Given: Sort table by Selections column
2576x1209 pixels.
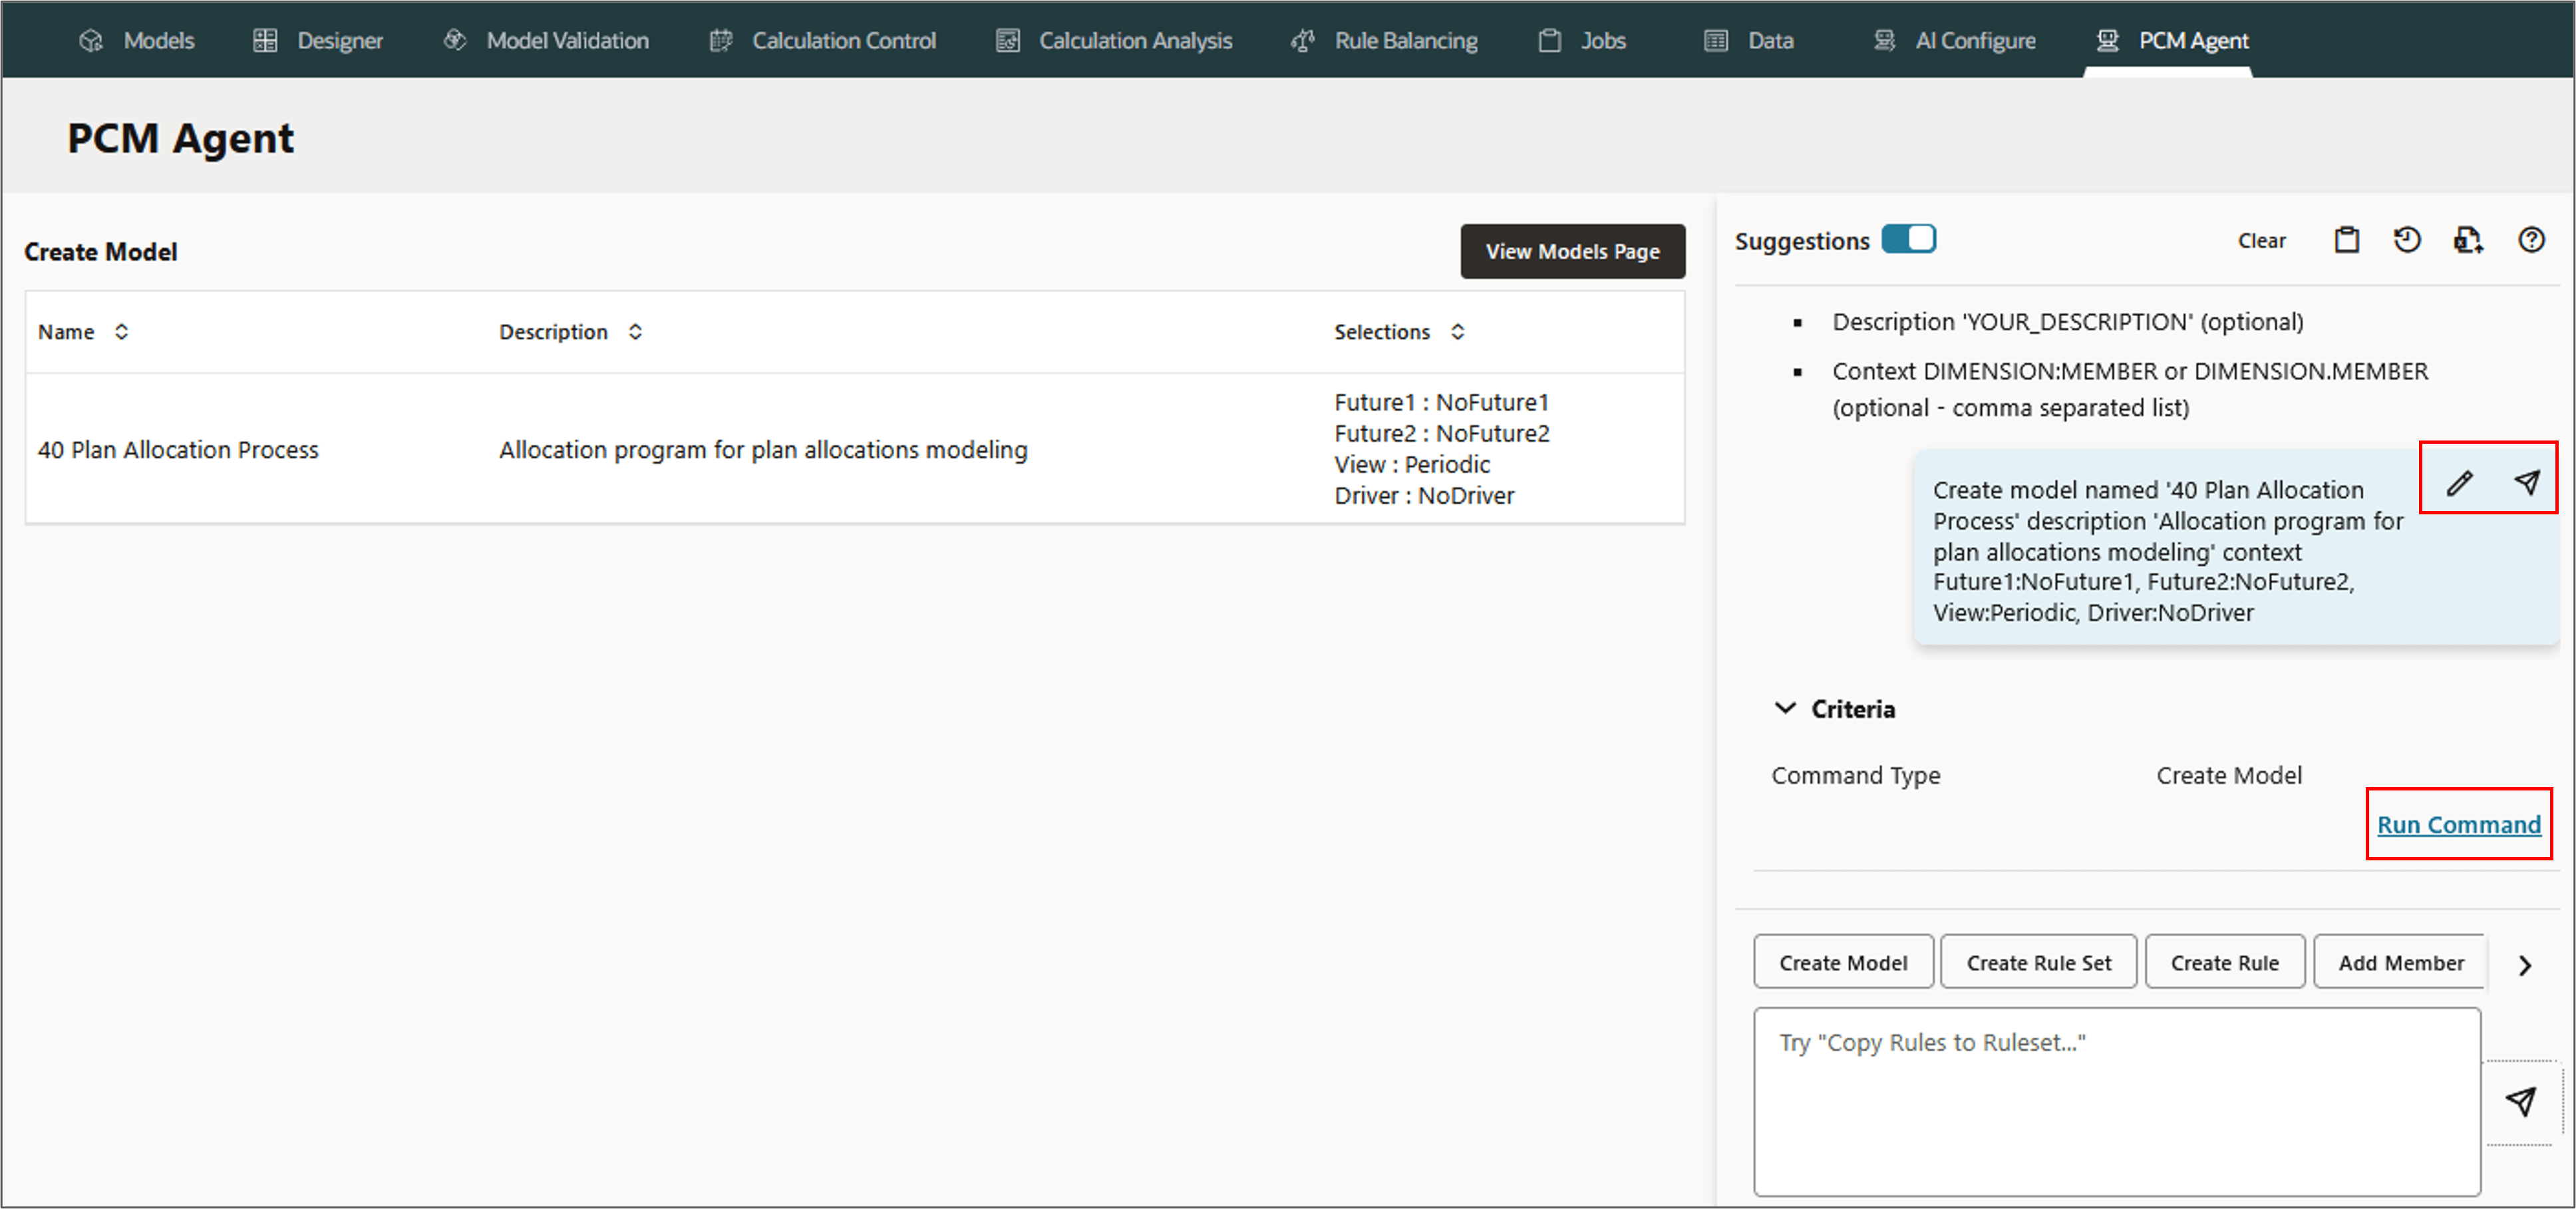Looking at the screenshot, I should pyautogui.click(x=1457, y=332).
